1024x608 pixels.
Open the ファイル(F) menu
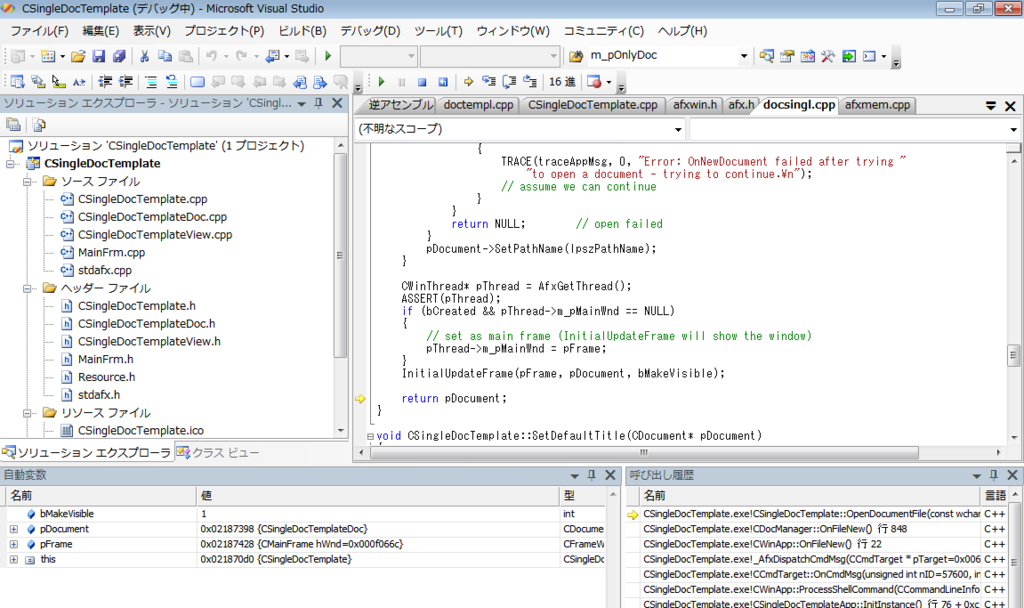coord(39,31)
